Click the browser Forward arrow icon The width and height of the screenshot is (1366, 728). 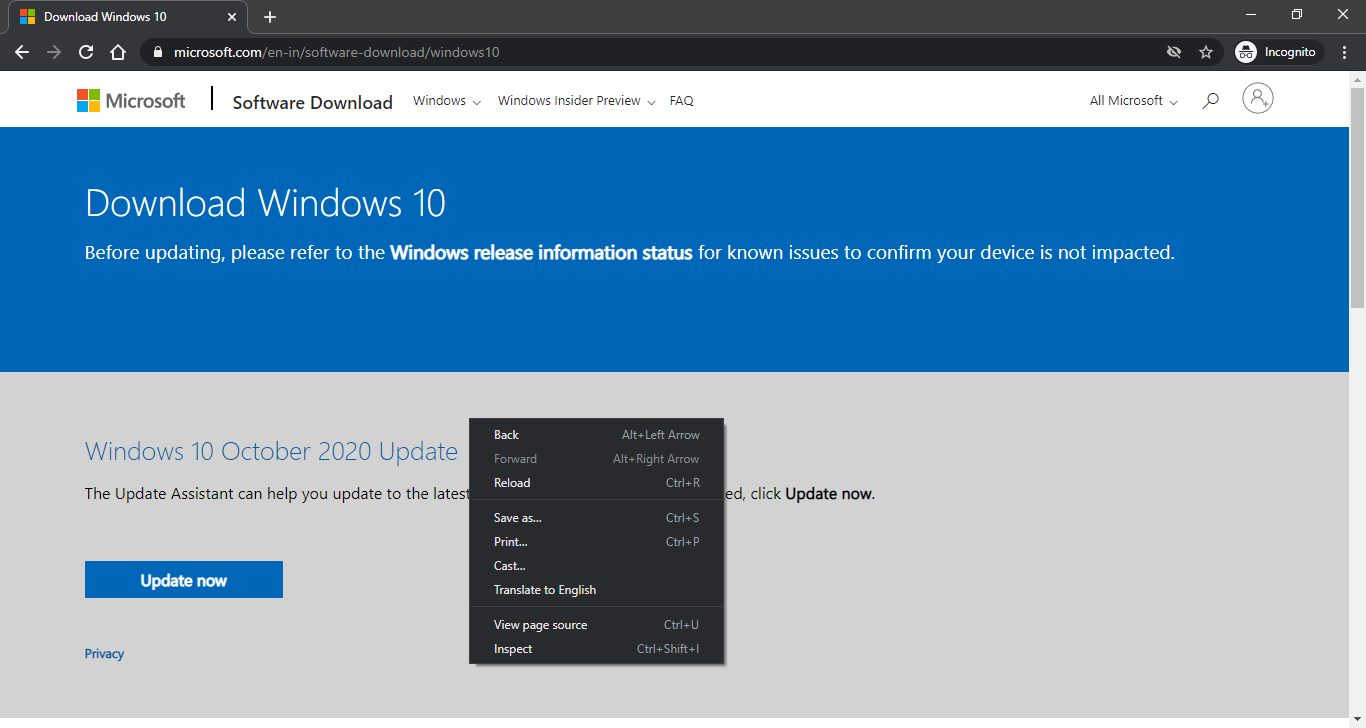[54, 52]
